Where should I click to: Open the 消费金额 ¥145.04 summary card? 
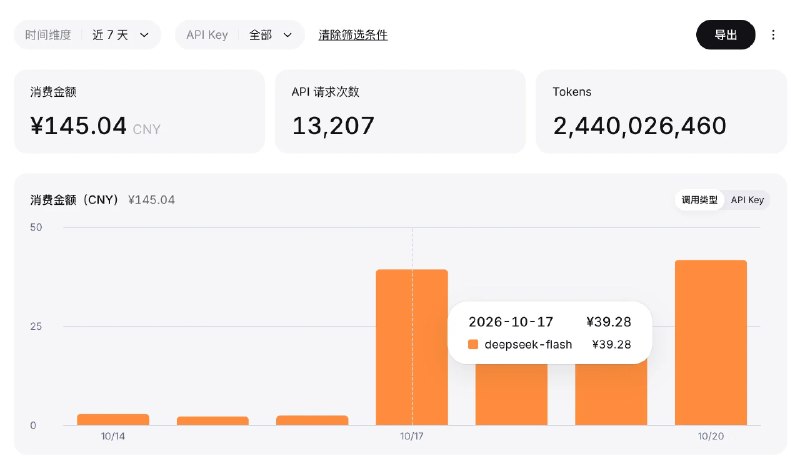pyautogui.click(x=139, y=111)
